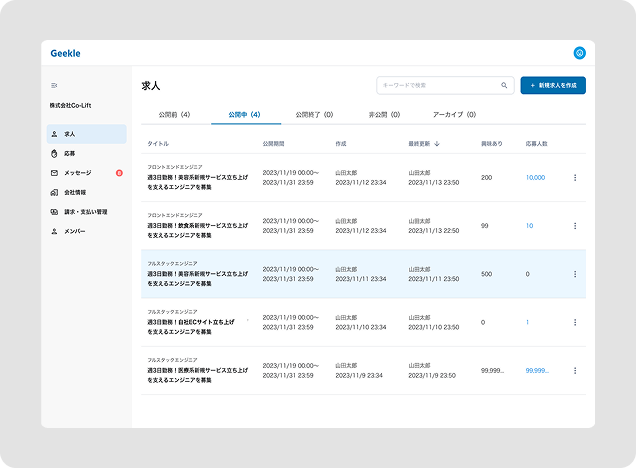Open the user profile avatar
This screenshot has width=636, height=468.
click(x=579, y=53)
